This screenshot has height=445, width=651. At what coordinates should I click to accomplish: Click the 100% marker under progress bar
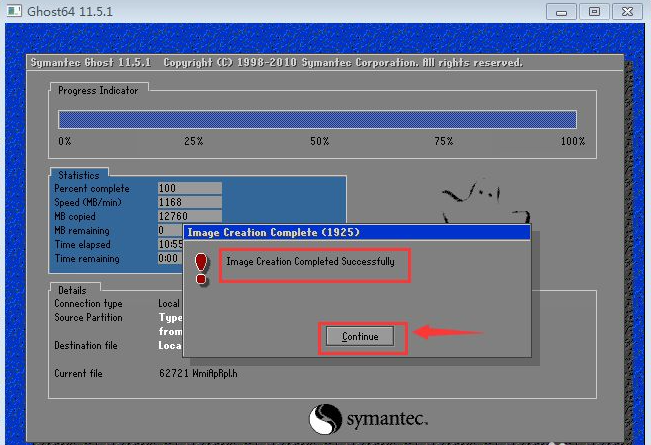tap(572, 141)
